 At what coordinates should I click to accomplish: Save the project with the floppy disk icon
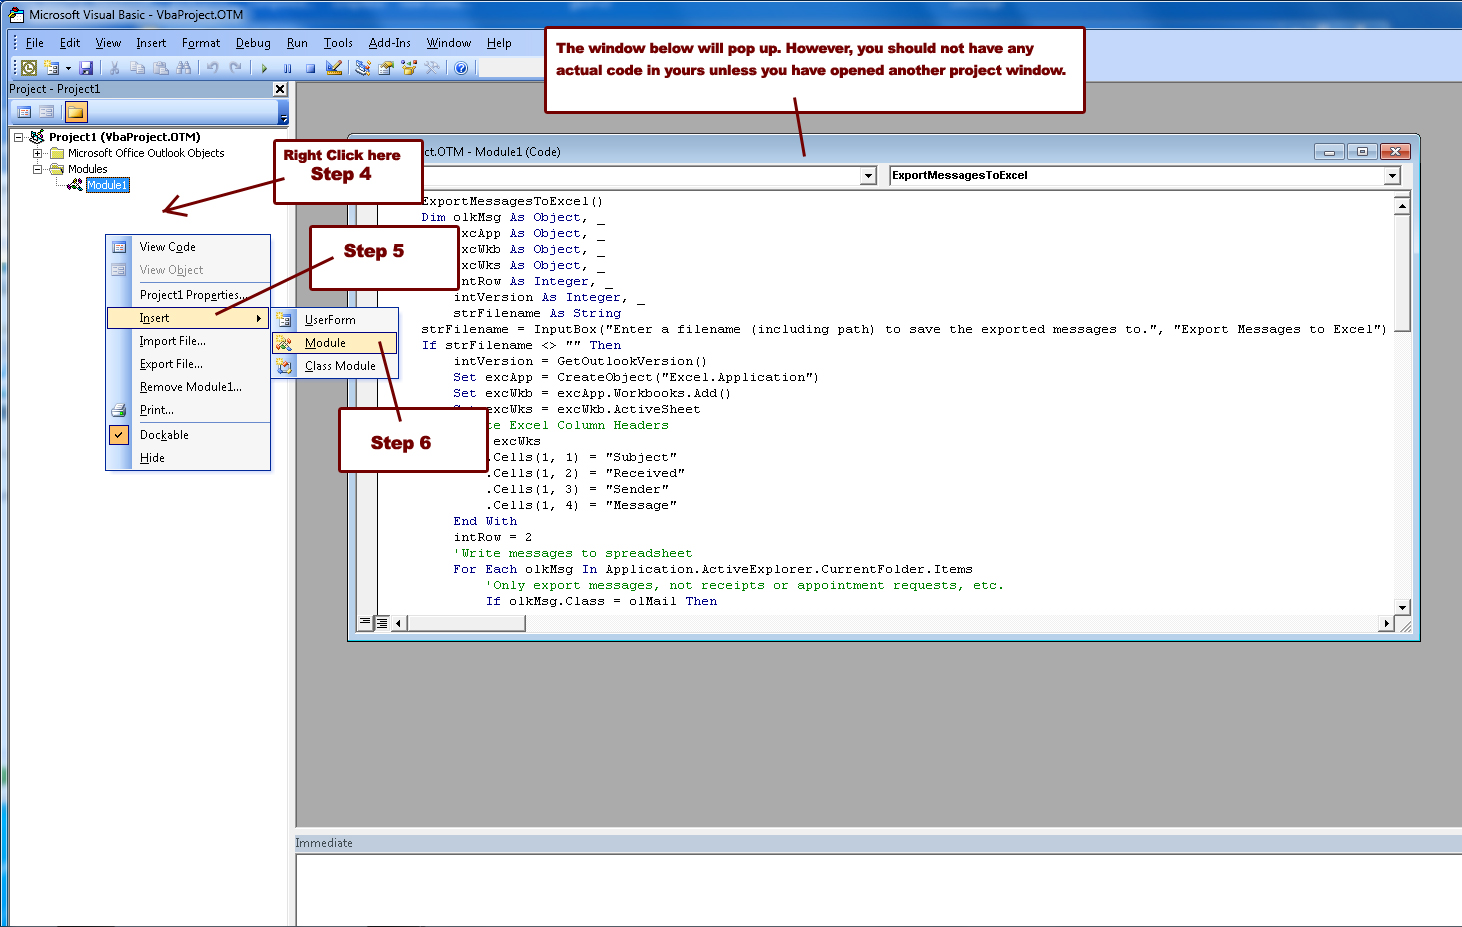click(86, 68)
